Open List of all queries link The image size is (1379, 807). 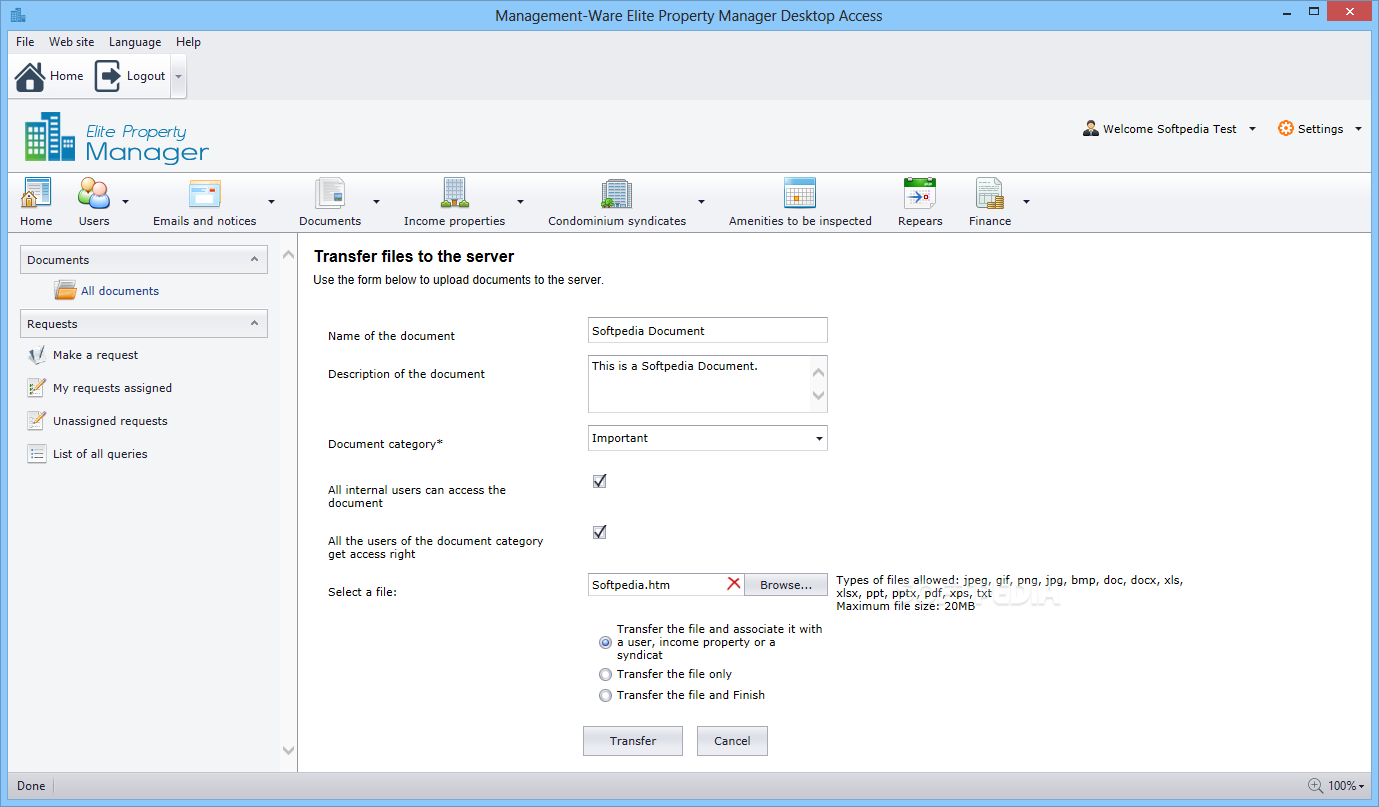[x=100, y=454]
